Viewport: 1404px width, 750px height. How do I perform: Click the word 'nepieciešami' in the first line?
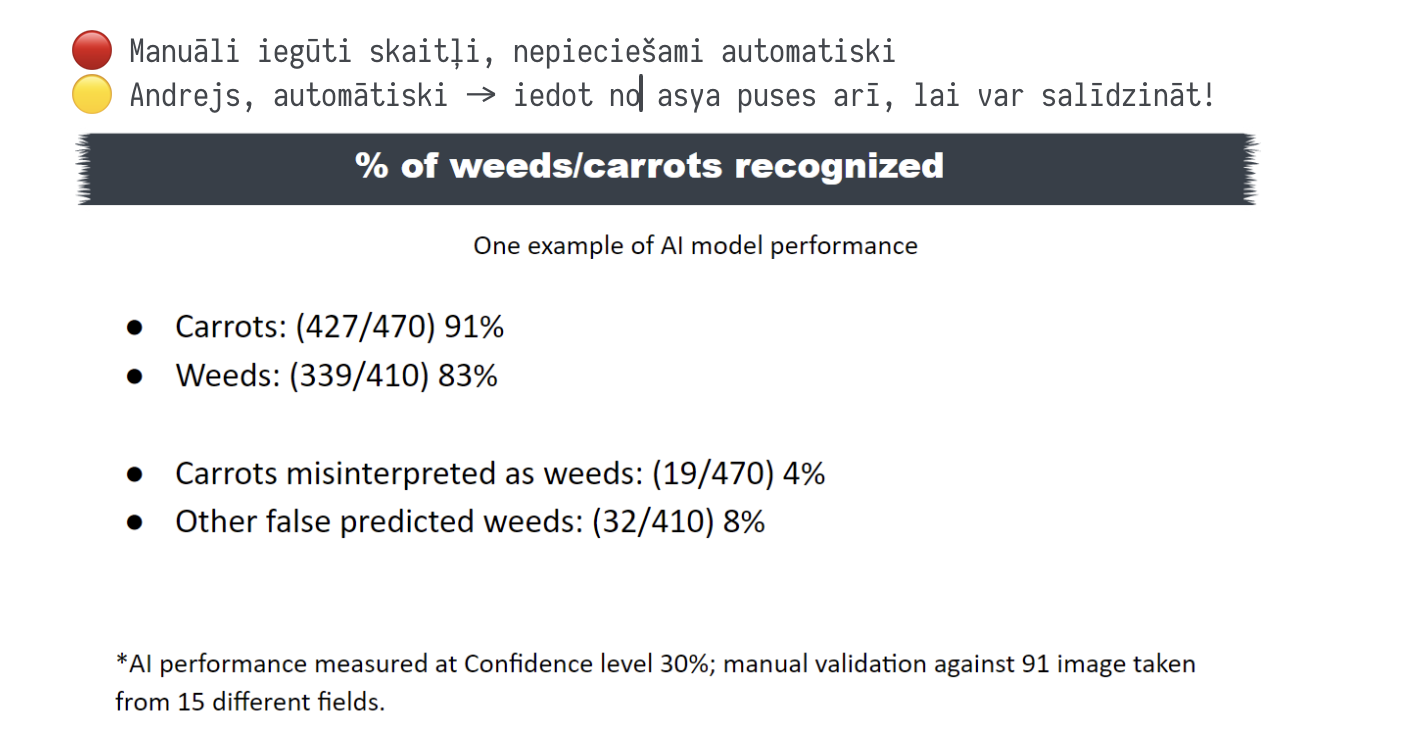click(x=608, y=51)
